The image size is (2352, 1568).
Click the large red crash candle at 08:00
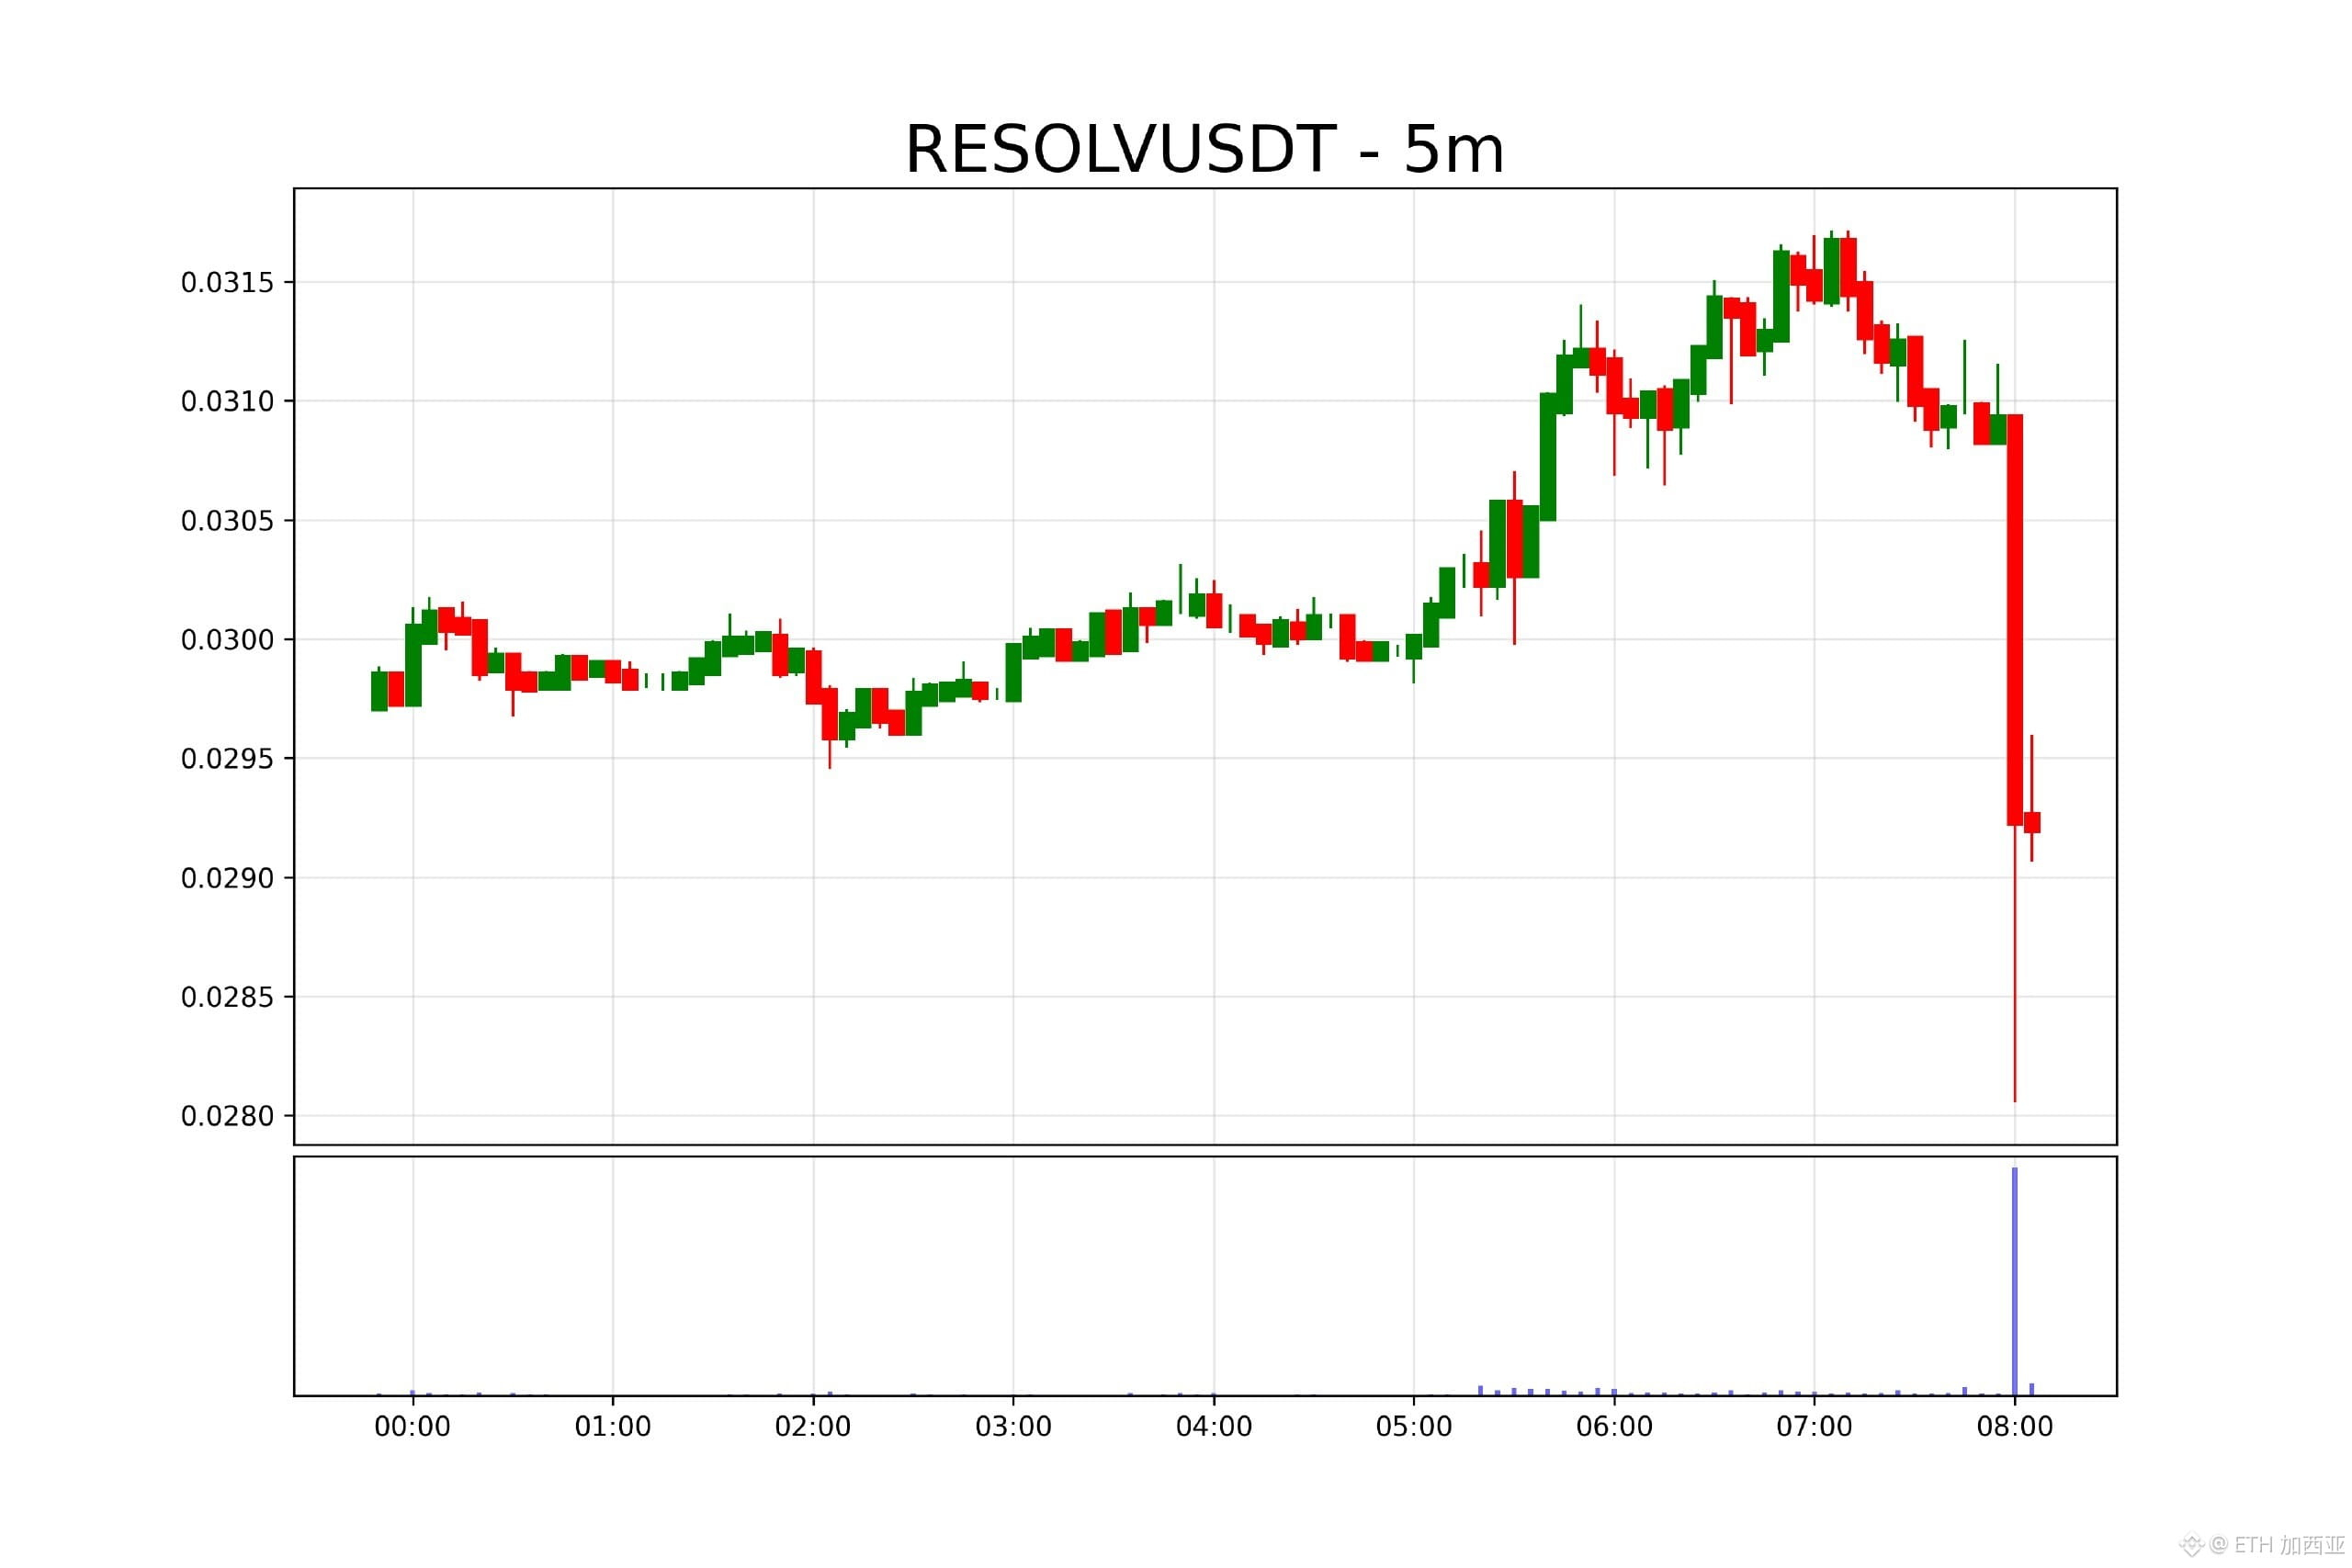2015,620
